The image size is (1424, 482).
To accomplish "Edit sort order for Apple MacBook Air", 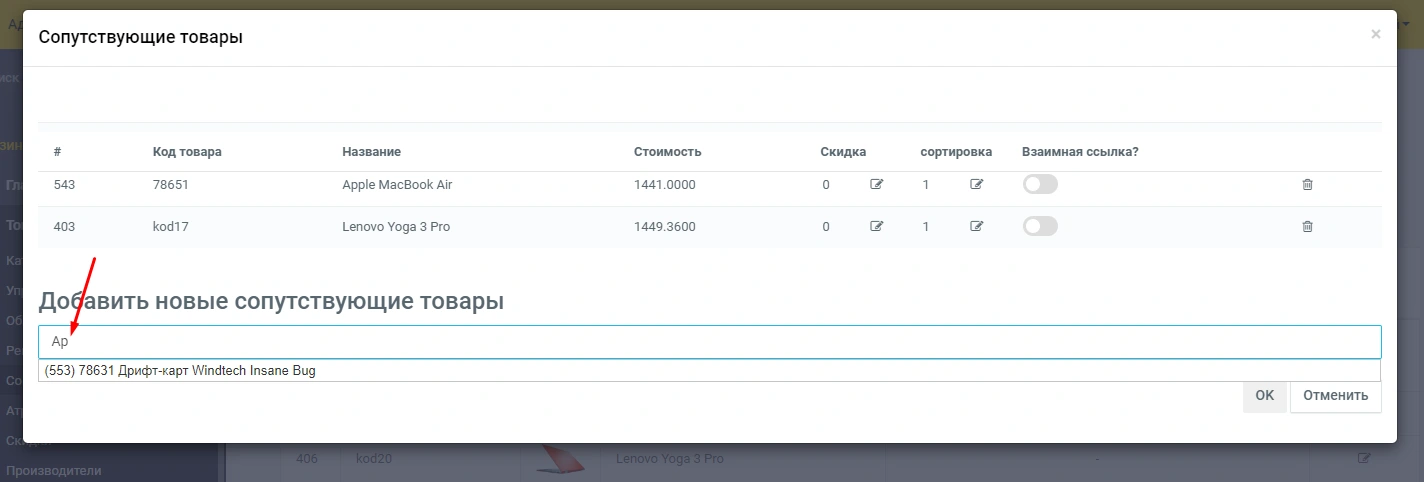I will pyautogui.click(x=977, y=185).
